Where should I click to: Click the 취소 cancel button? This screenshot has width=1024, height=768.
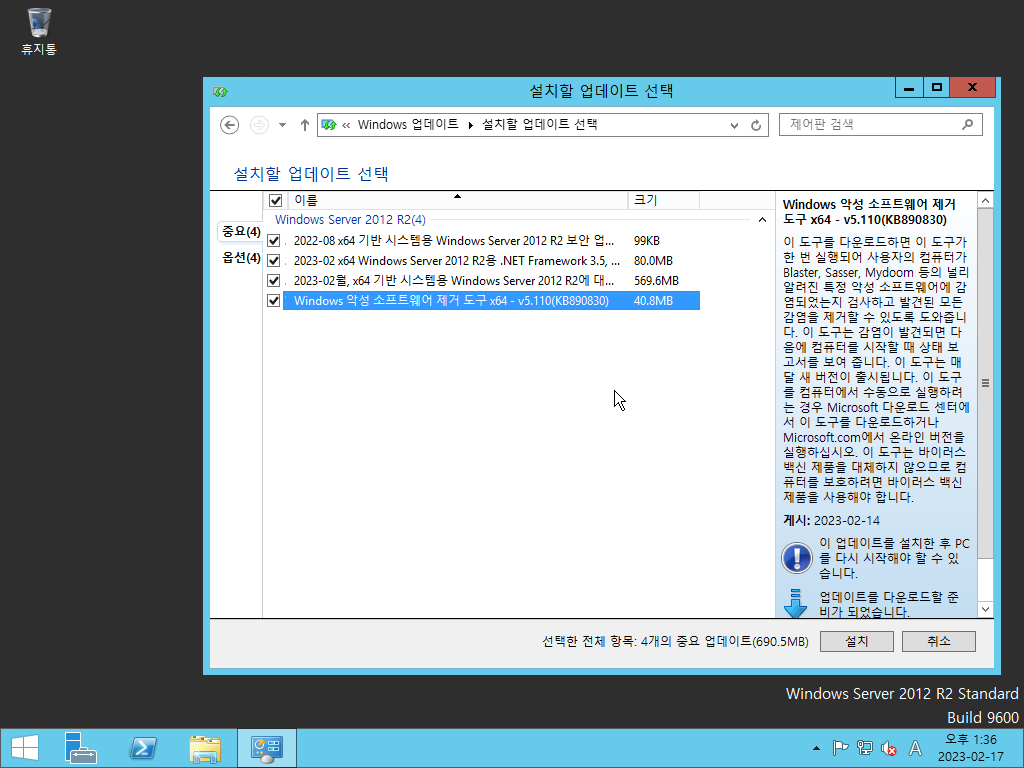click(x=938, y=641)
